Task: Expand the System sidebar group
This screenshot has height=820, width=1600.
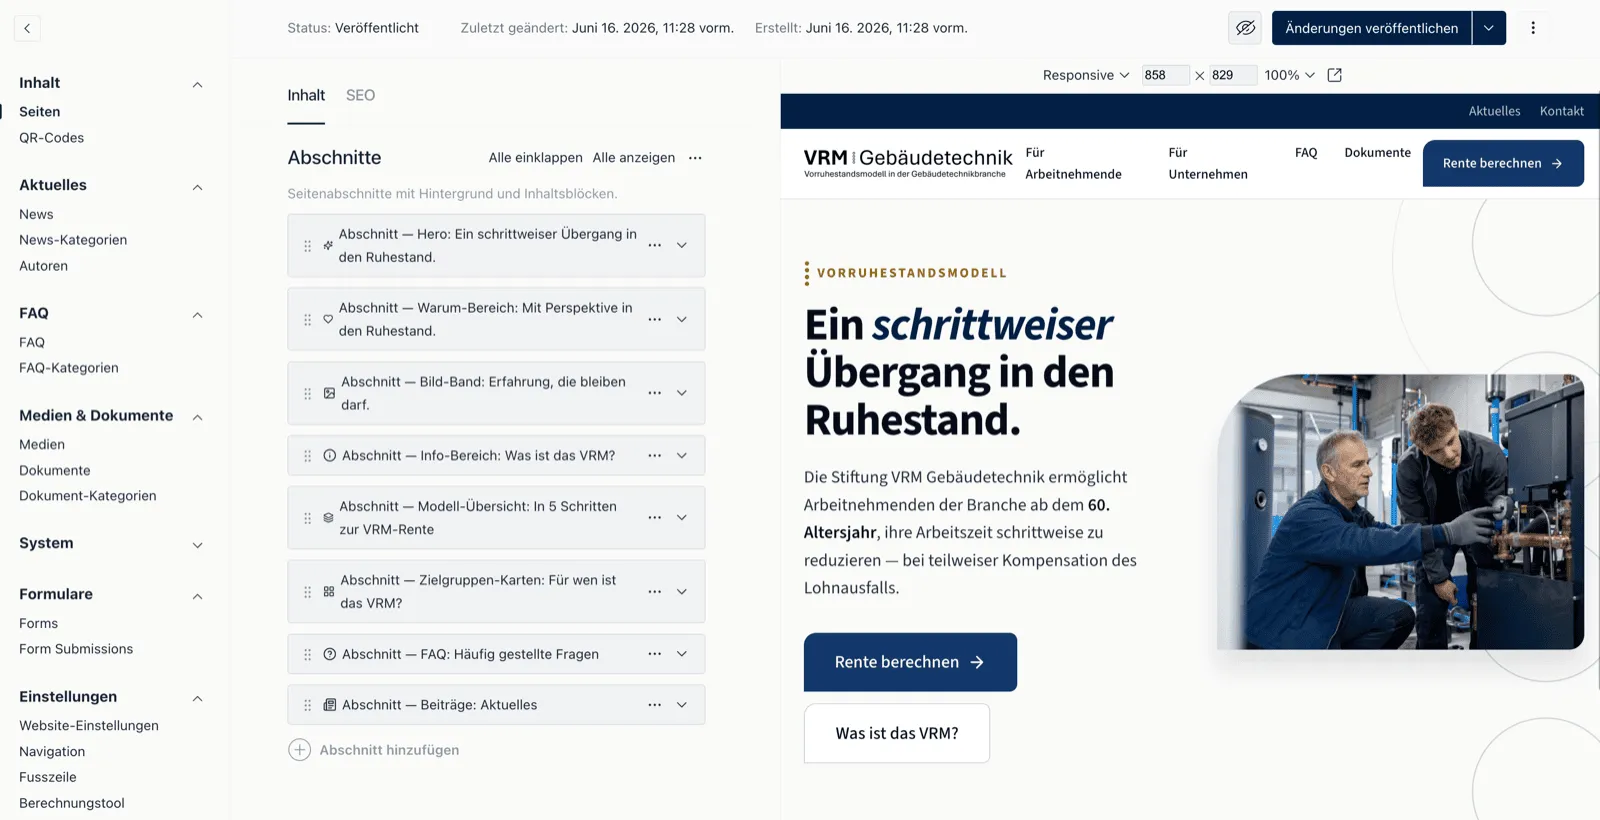Action: click(197, 545)
